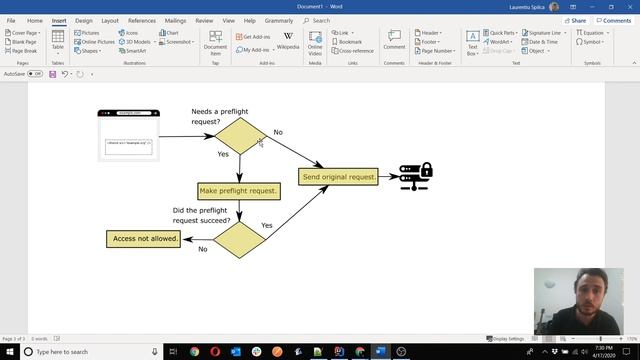Open the Windows Start menu
640x360 pixels.
[10, 351]
